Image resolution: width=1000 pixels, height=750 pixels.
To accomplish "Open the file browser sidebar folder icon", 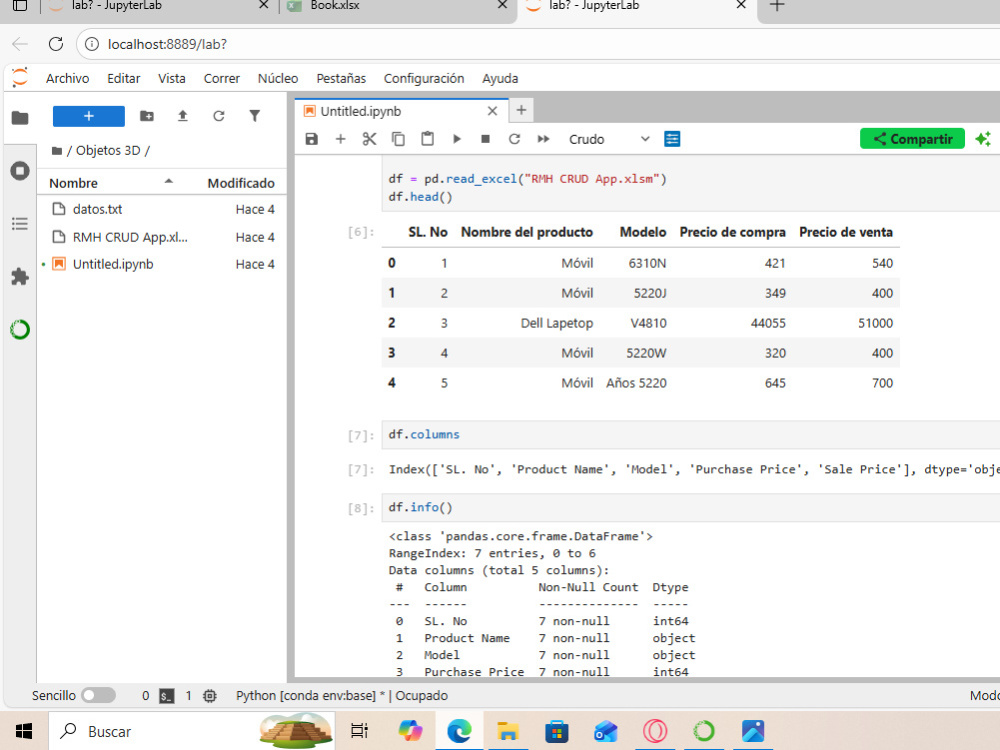I will (20, 118).
